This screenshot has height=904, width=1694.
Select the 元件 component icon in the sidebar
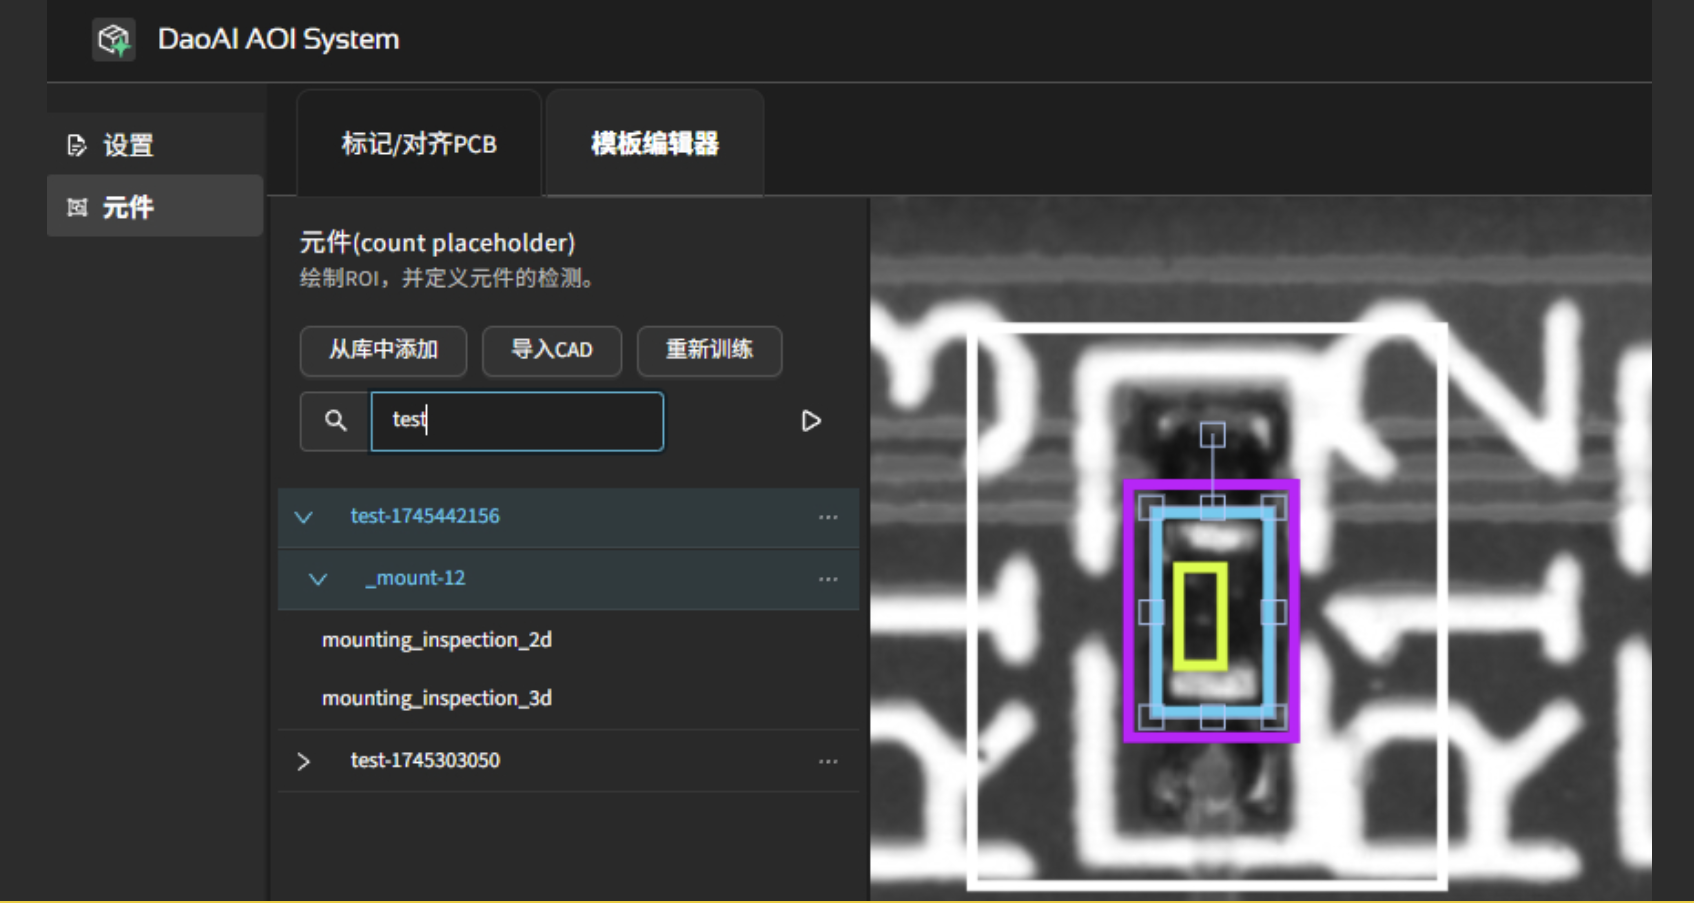76,206
